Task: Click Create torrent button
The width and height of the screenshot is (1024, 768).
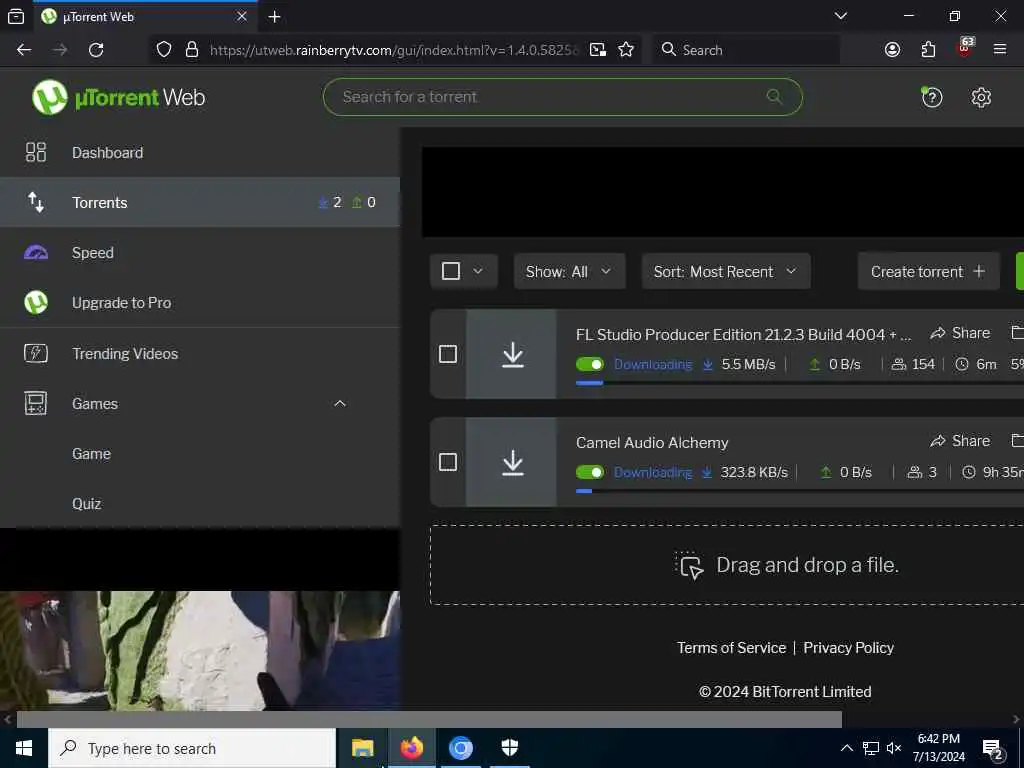Action: 928,271
